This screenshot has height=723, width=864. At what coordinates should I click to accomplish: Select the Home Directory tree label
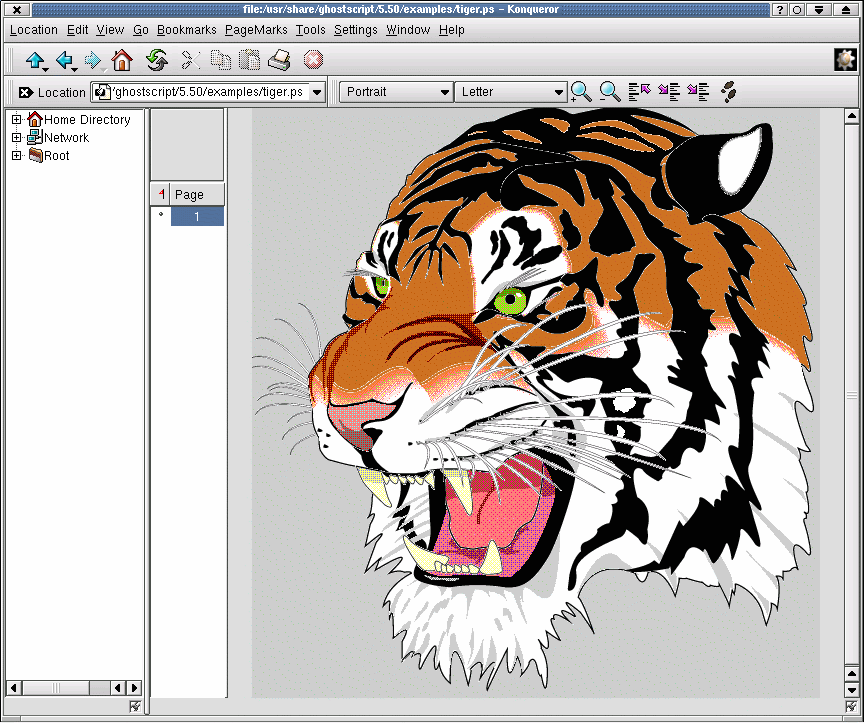click(x=87, y=120)
